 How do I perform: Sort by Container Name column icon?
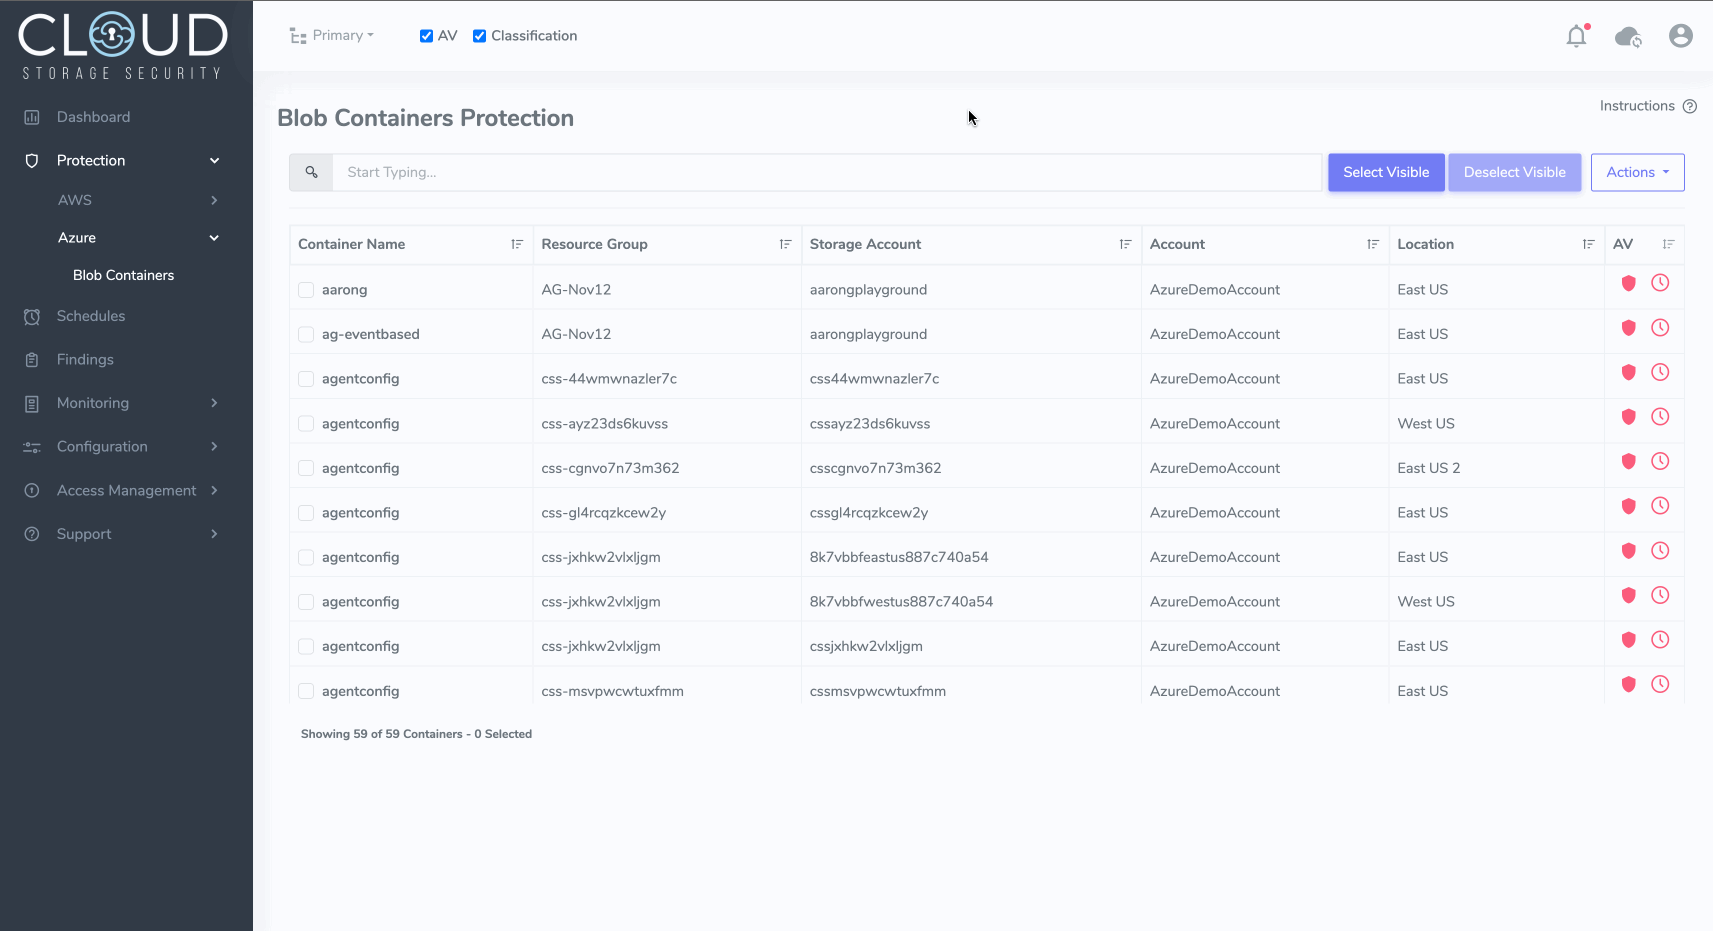(x=517, y=244)
